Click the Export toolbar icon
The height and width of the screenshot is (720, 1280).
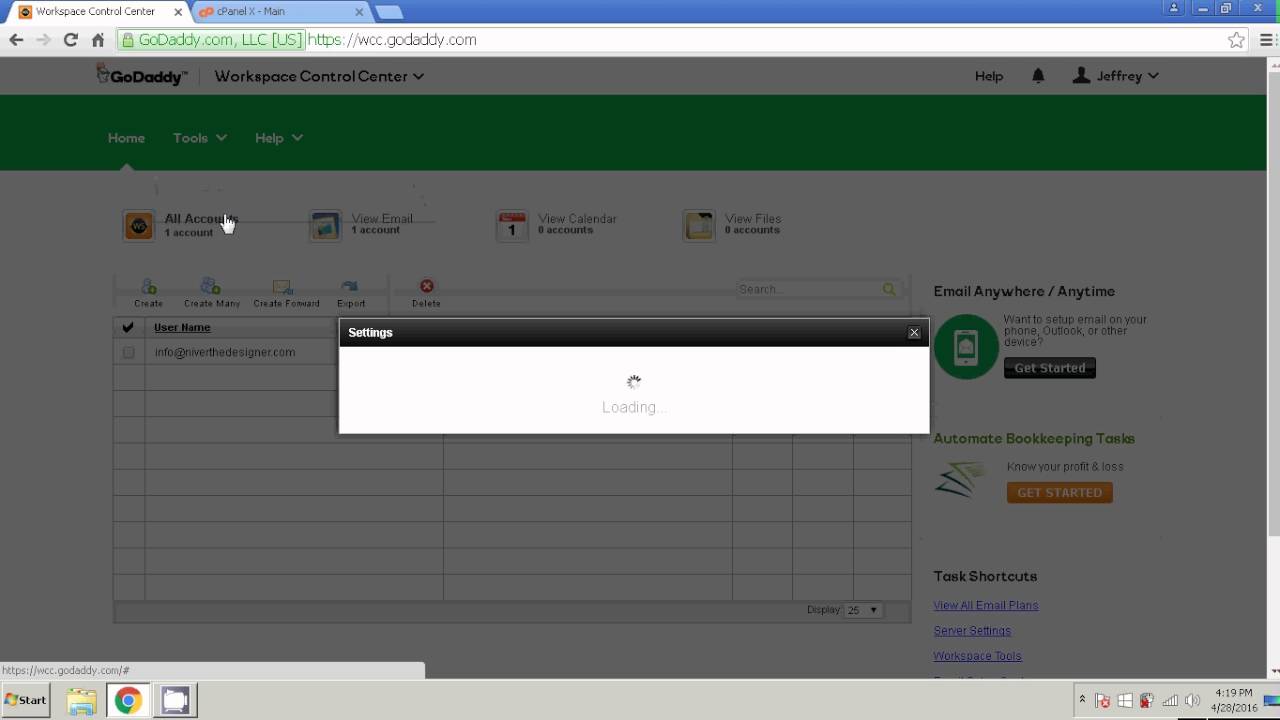[x=349, y=287]
